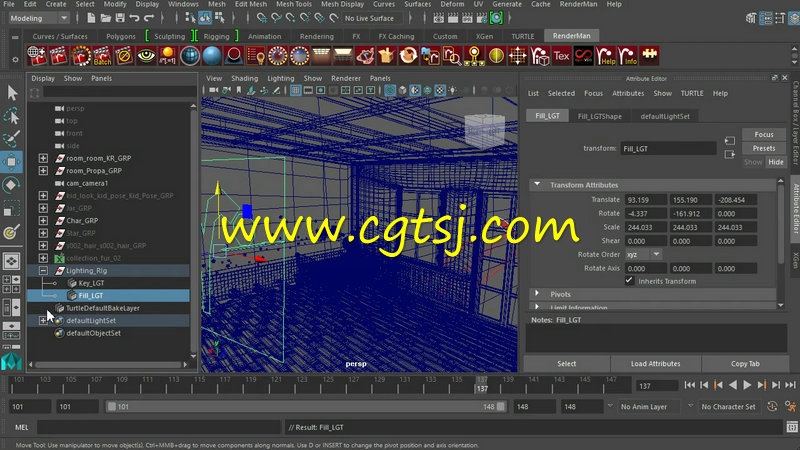Select the Paint selection tool
This screenshot has height=450, width=800.
[11, 139]
